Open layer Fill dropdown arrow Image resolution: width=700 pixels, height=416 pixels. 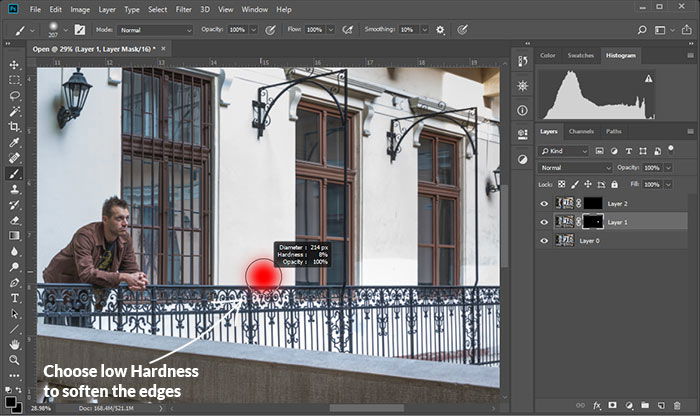pyautogui.click(x=668, y=184)
